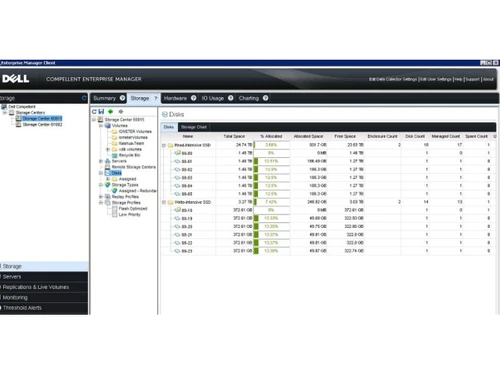The height and width of the screenshot is (375, 500).
Task: Click the disk icon beside the Disks heading
Action: point(165,114)
